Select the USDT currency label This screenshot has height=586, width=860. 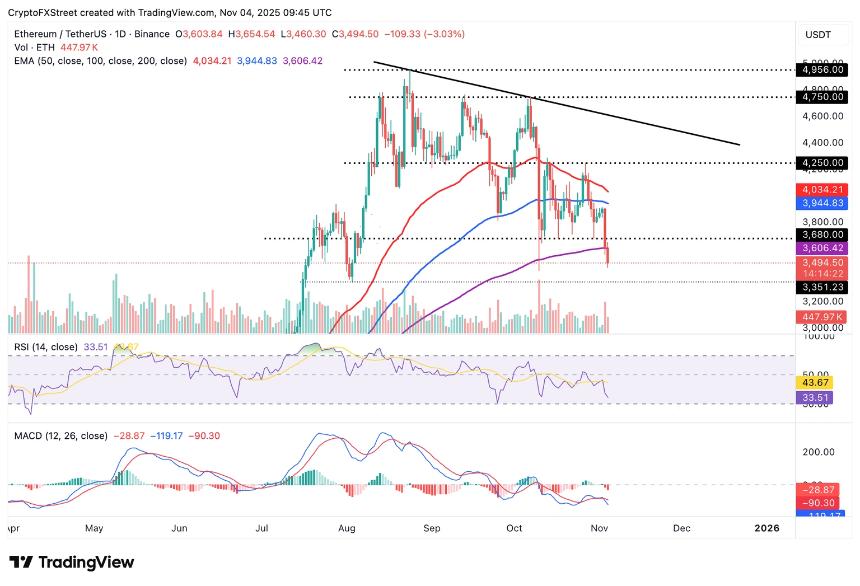point(818,34)
